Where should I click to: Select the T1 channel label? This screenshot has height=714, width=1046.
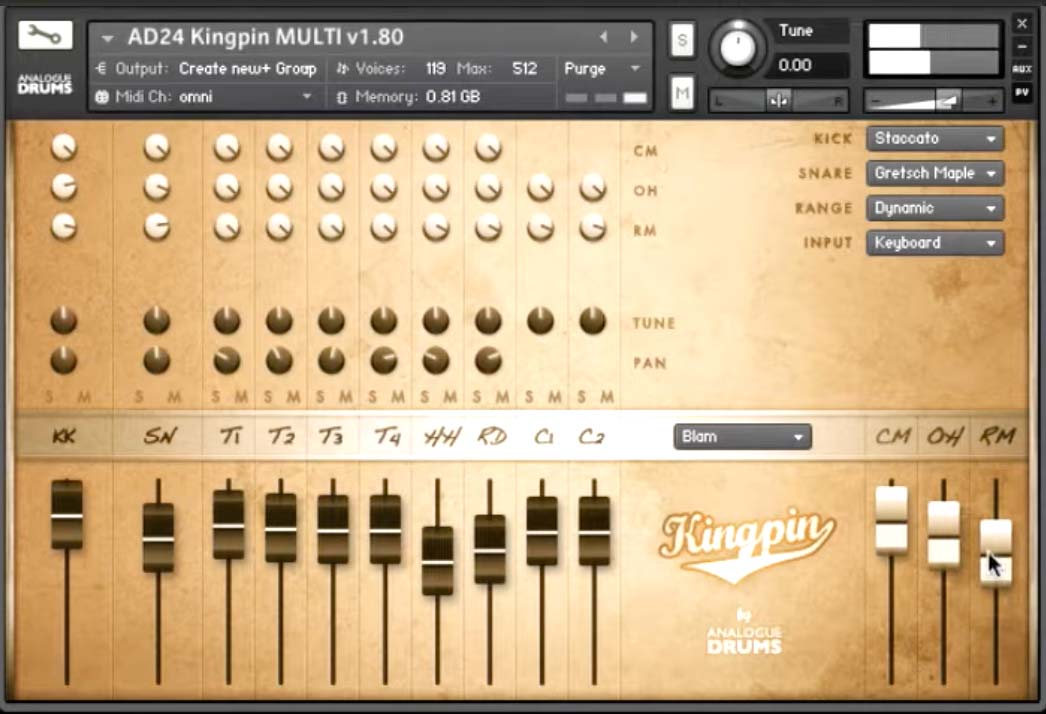point(231,436)
